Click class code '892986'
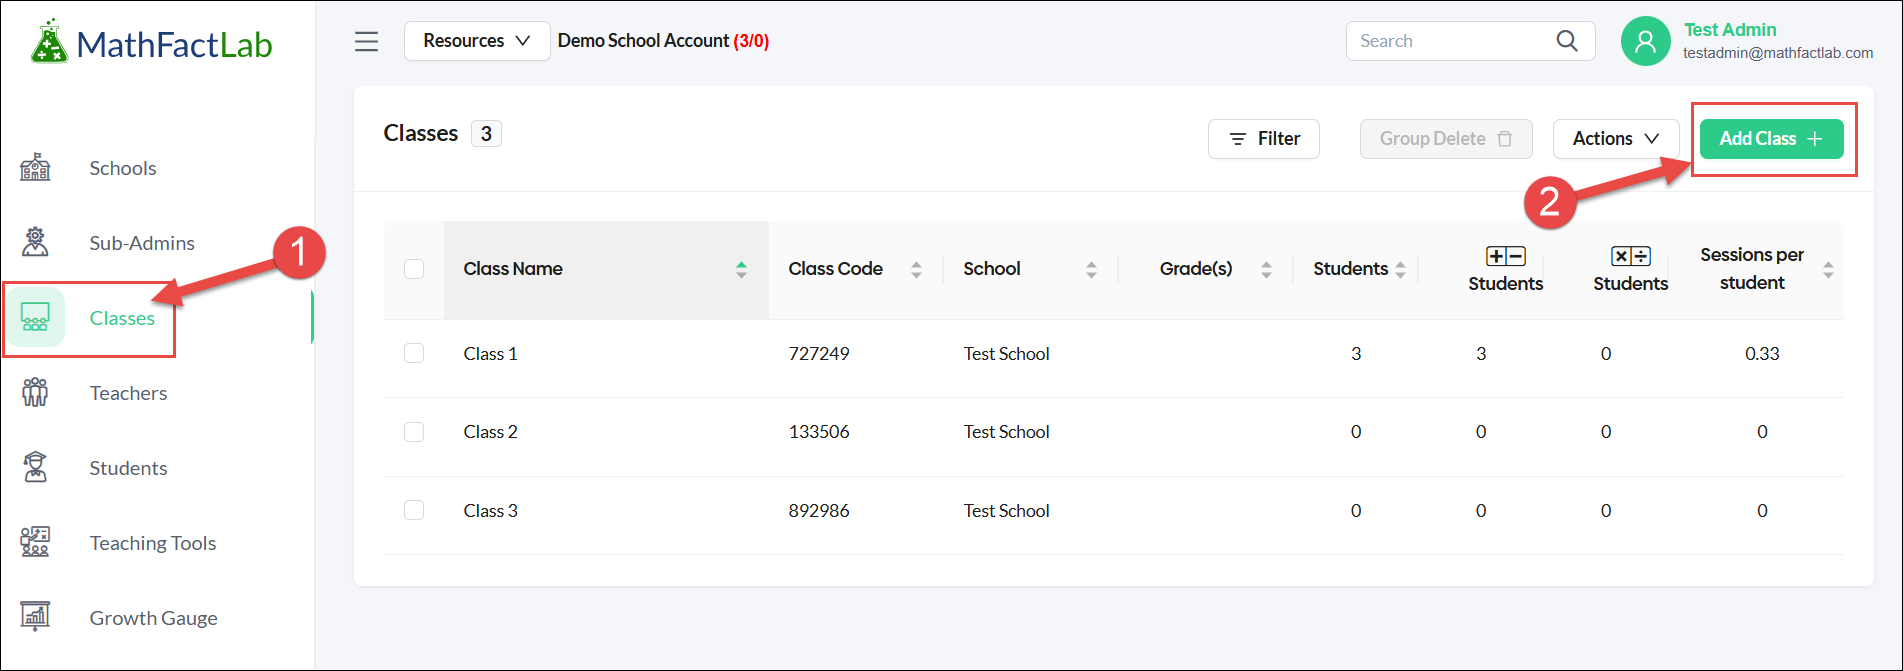The image size is (1903, 671). coord(819,511)
